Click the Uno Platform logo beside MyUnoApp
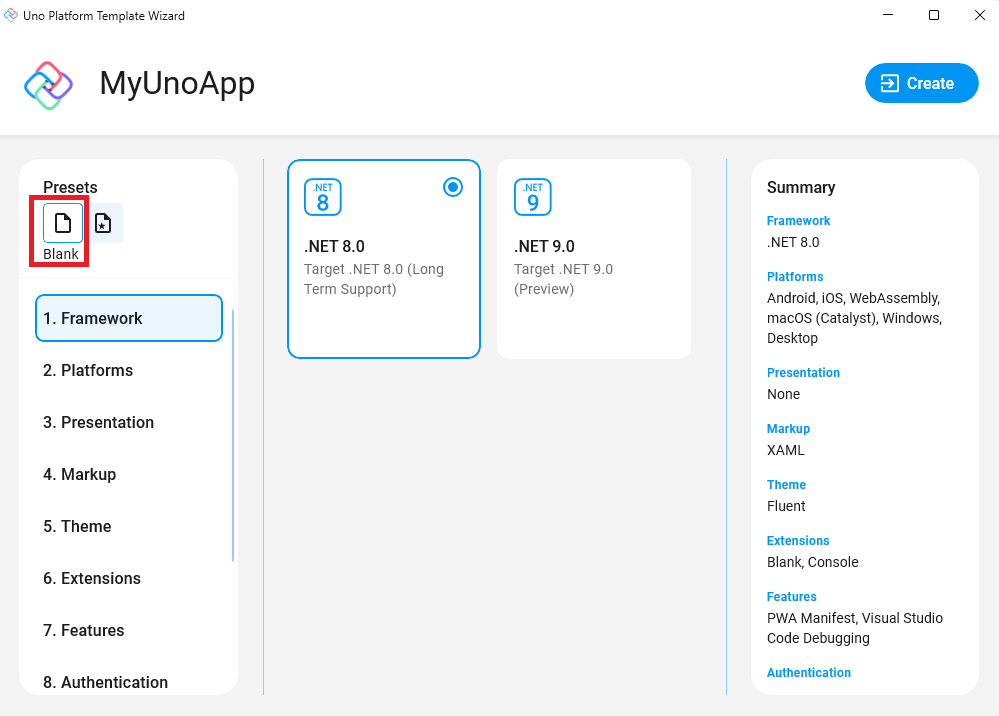Image resolution: width=999 pixels, height=716 pixels. 48,84
